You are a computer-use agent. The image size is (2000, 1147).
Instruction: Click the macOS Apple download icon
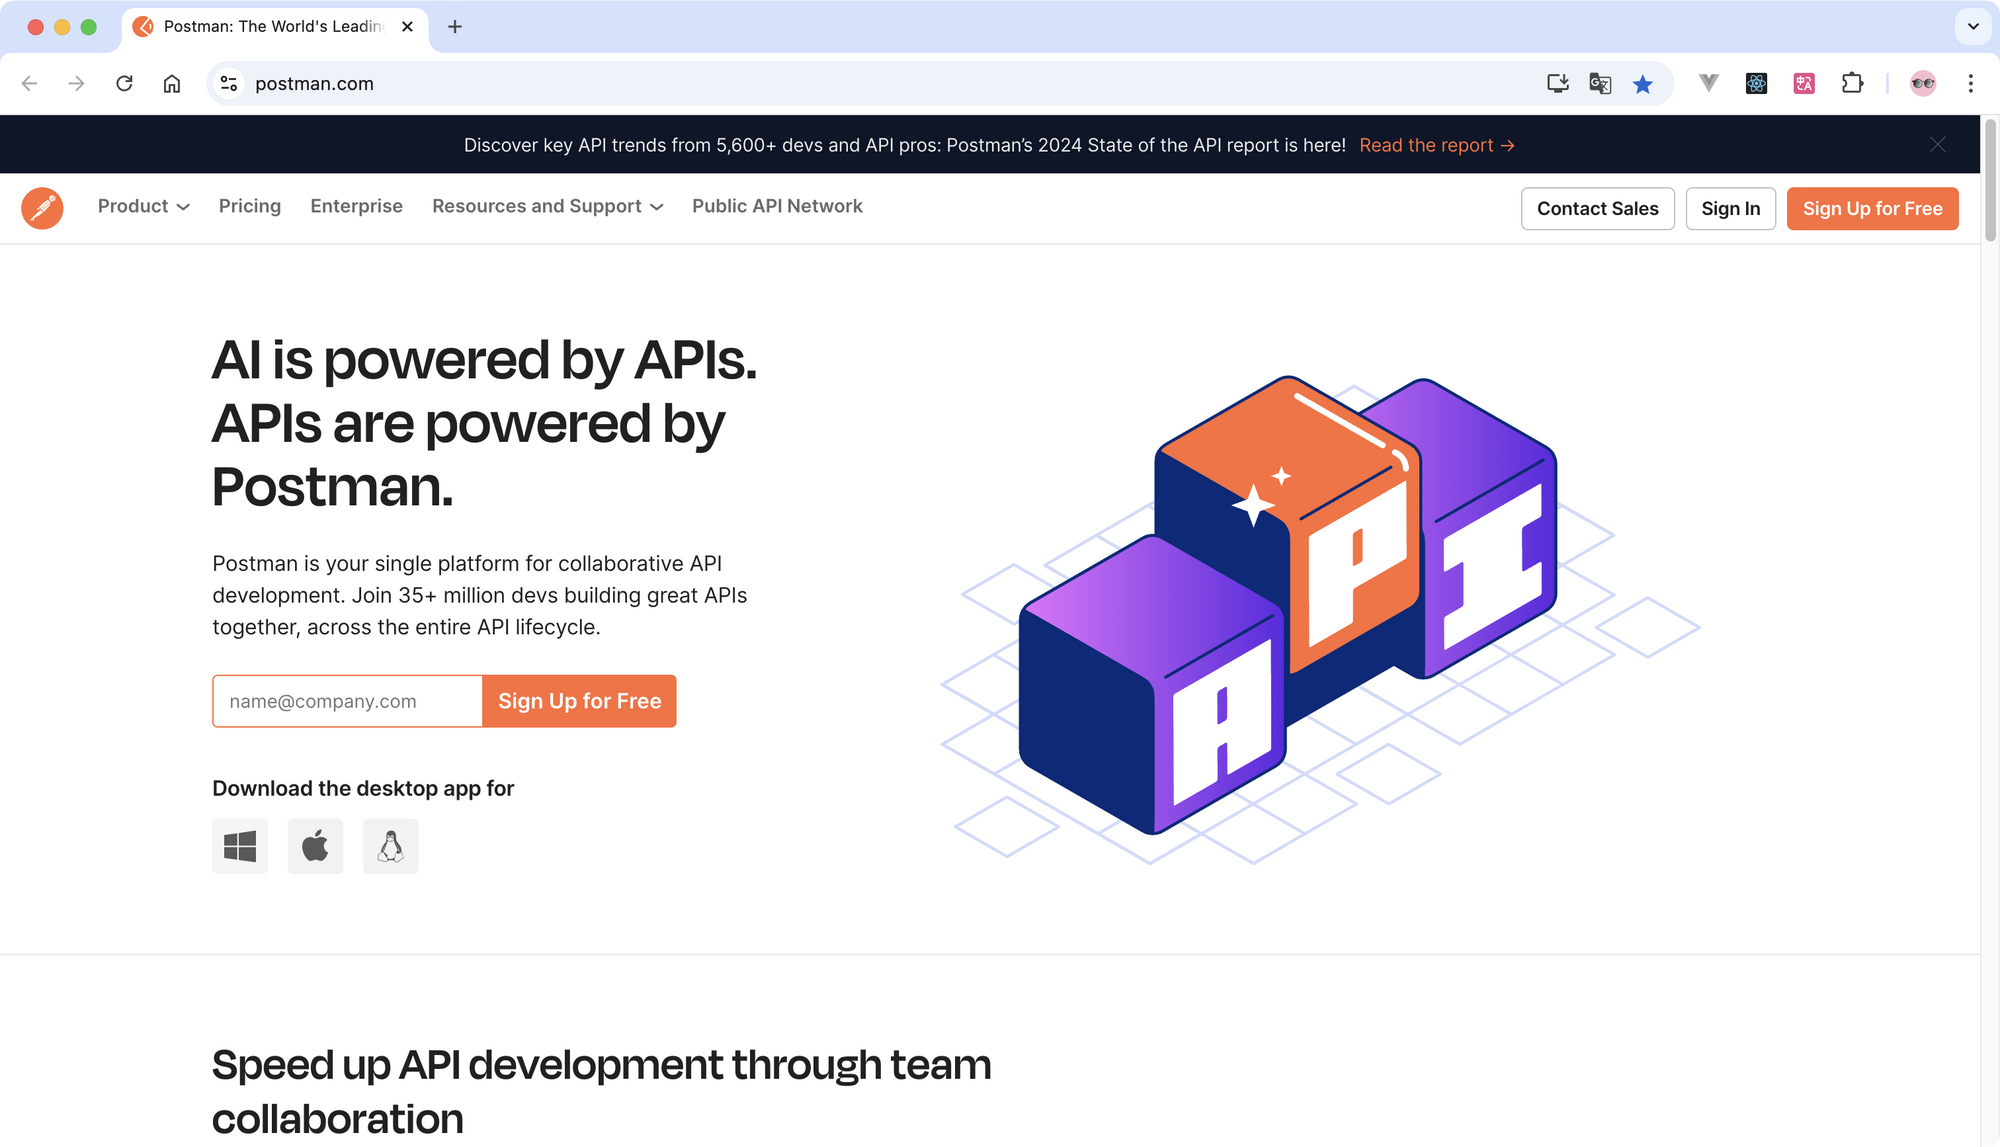pos(315,845)
